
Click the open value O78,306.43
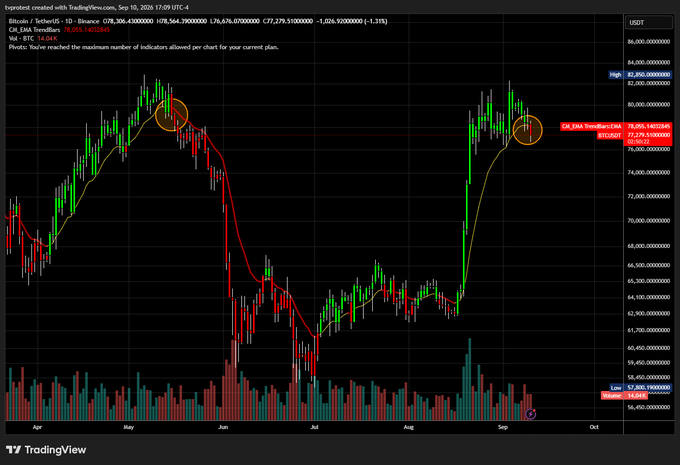click(128, 21)
